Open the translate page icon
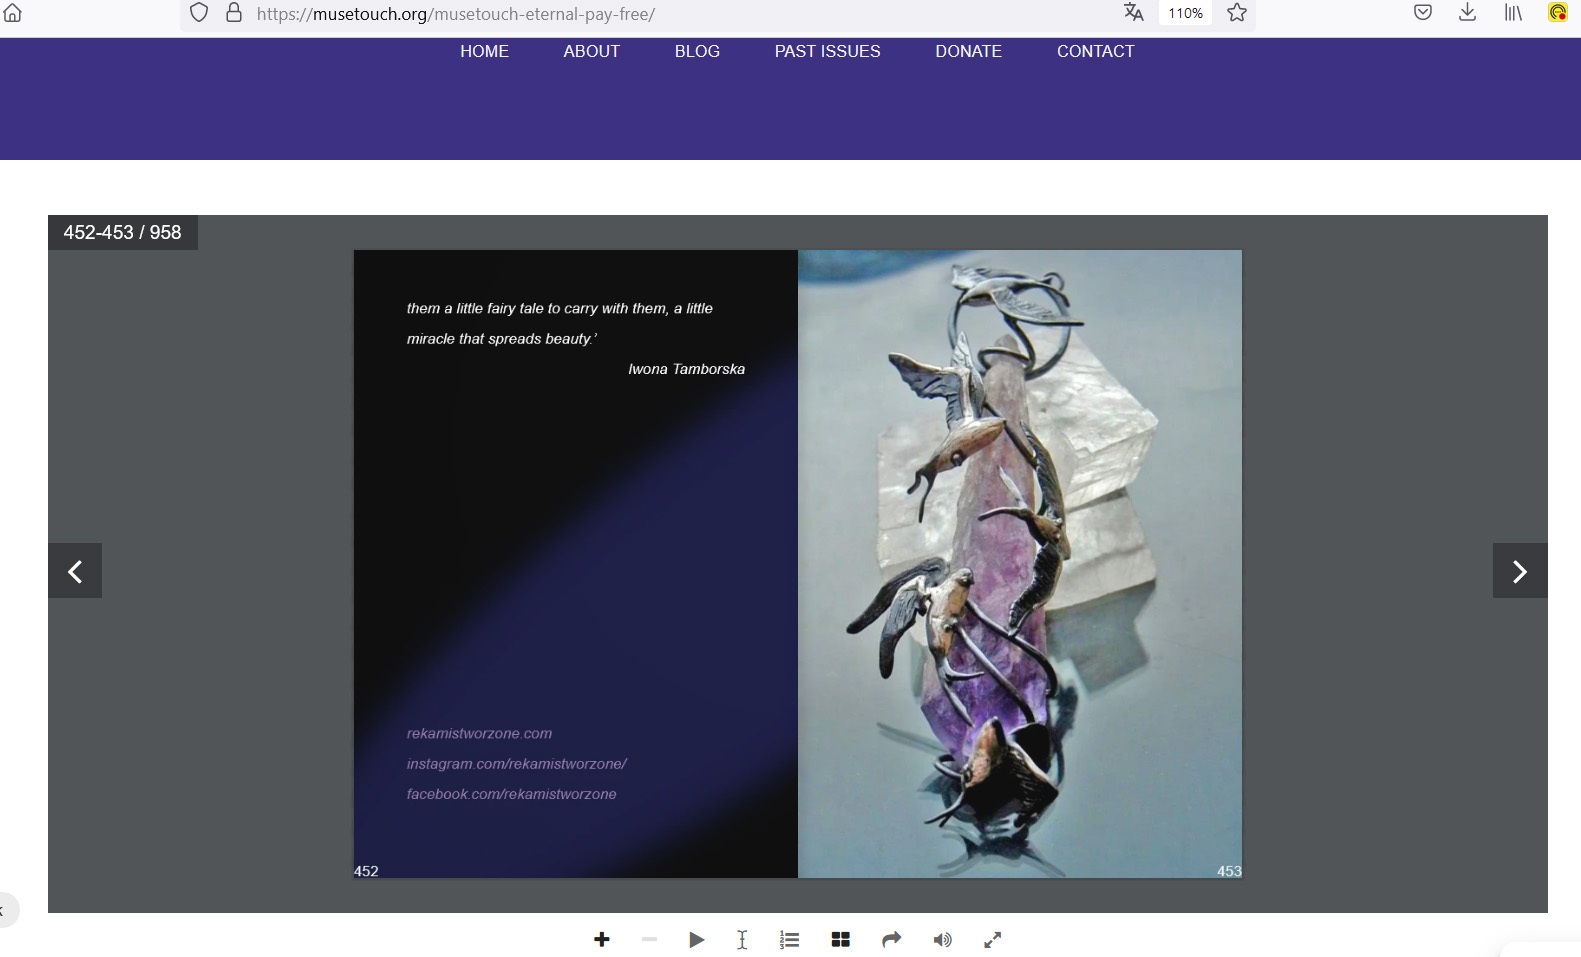 (x=1133, y=13)
